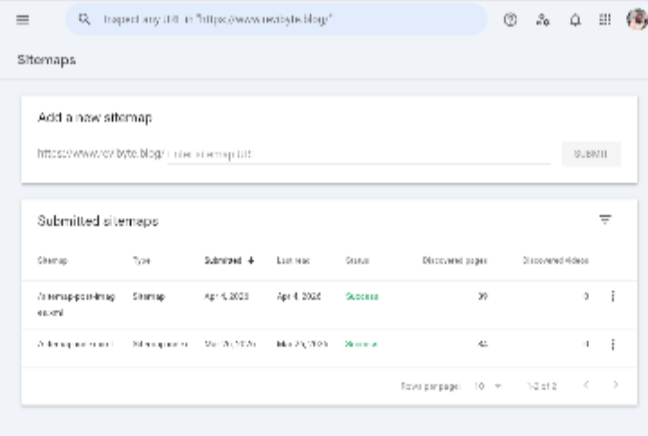
Task: Click the Submitted sitemaps heading
Action: [98, 221]
